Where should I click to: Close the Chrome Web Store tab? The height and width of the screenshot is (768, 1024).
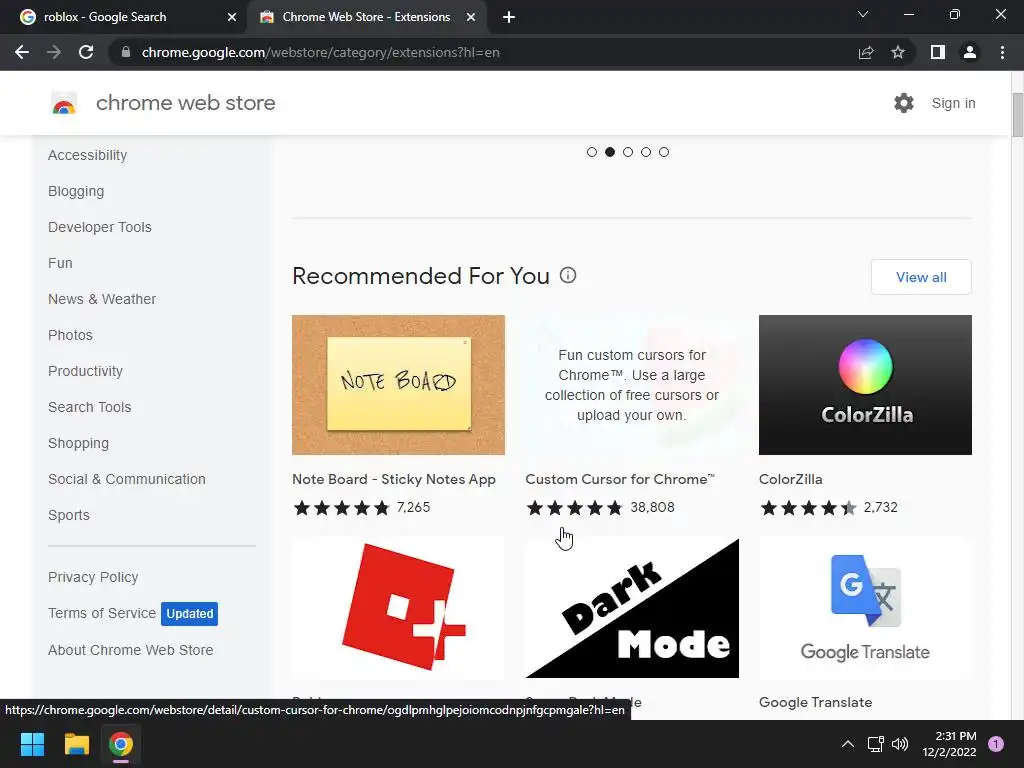(471, 17)
